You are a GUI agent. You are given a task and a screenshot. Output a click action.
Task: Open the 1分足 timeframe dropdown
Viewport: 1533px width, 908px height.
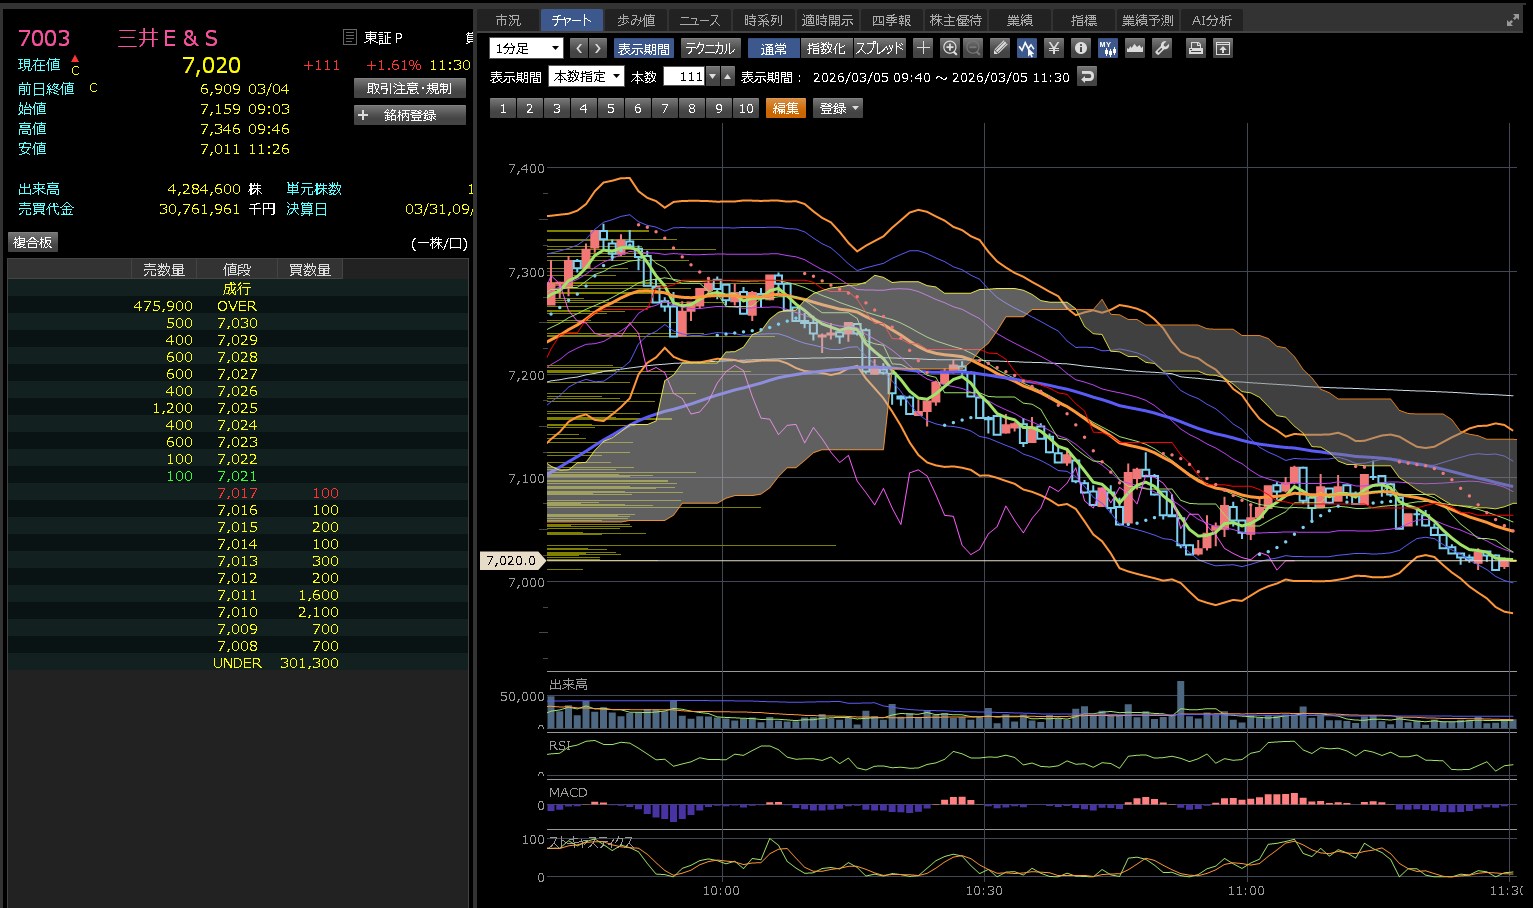[526, 48]
